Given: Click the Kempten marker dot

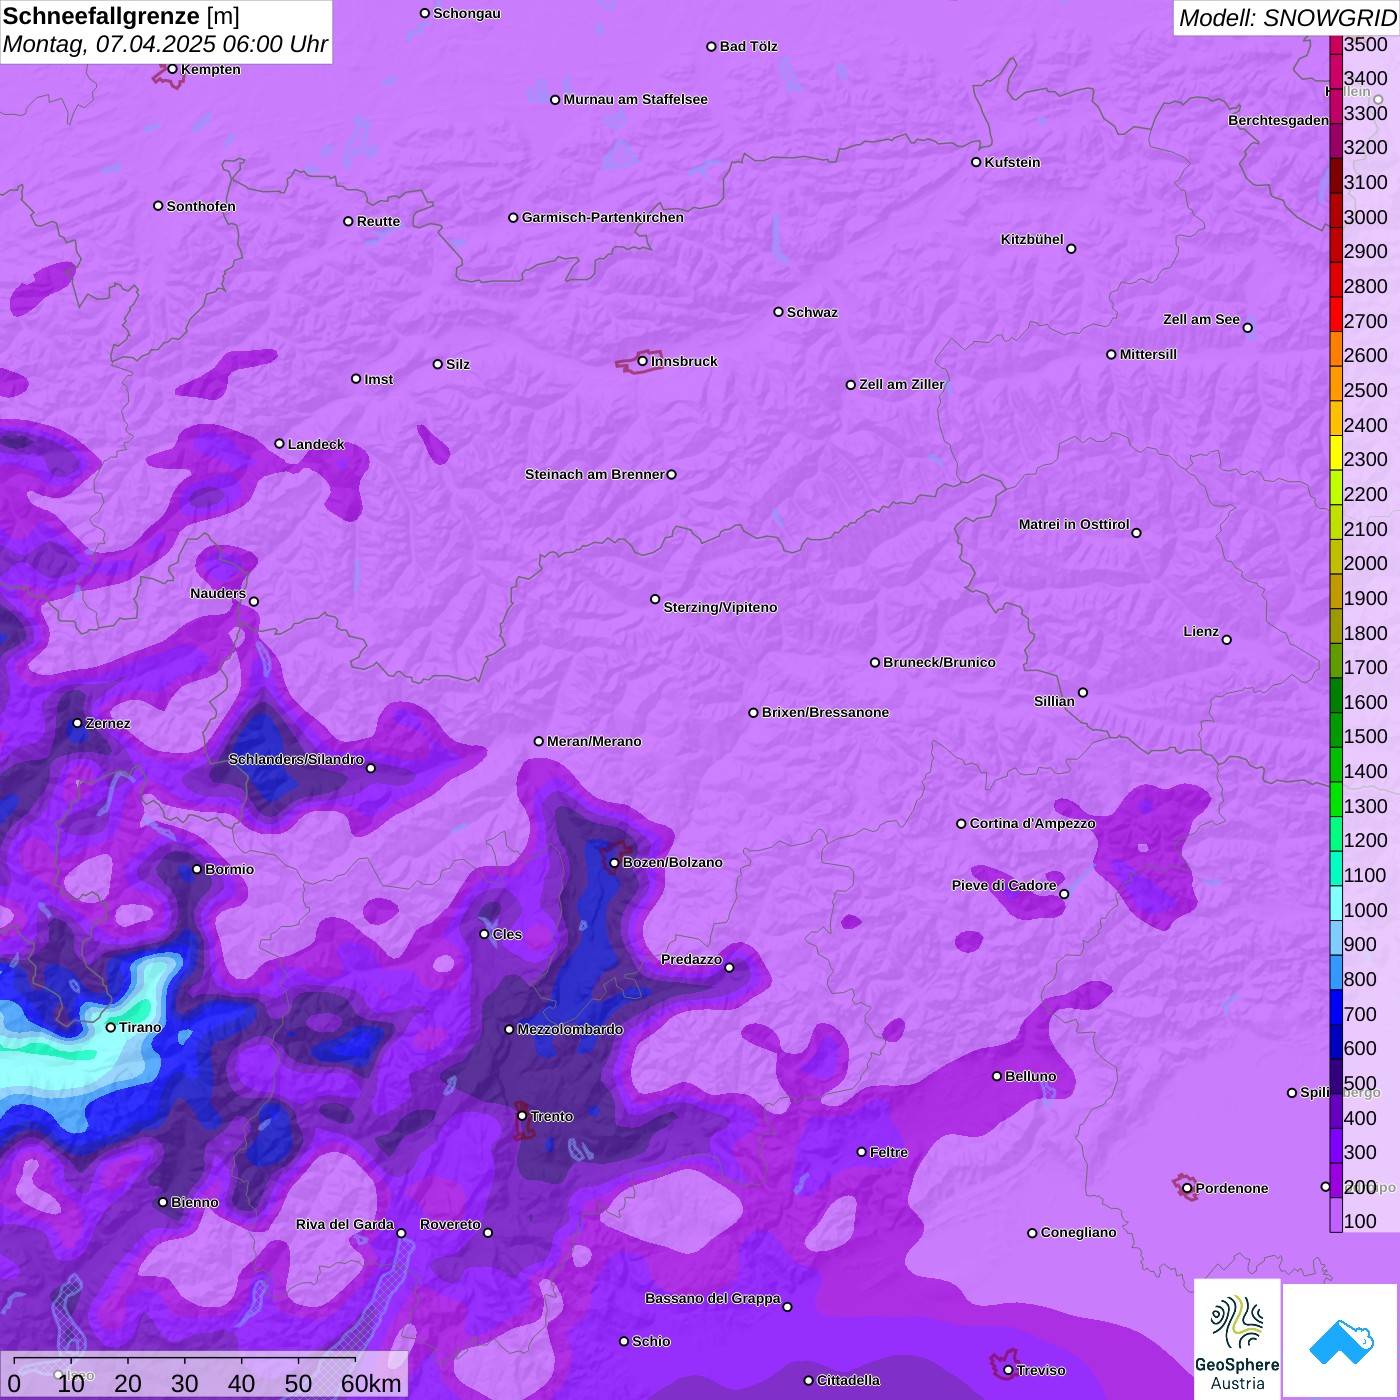Looking at the screenshot, I should click(x=172, y=69).
